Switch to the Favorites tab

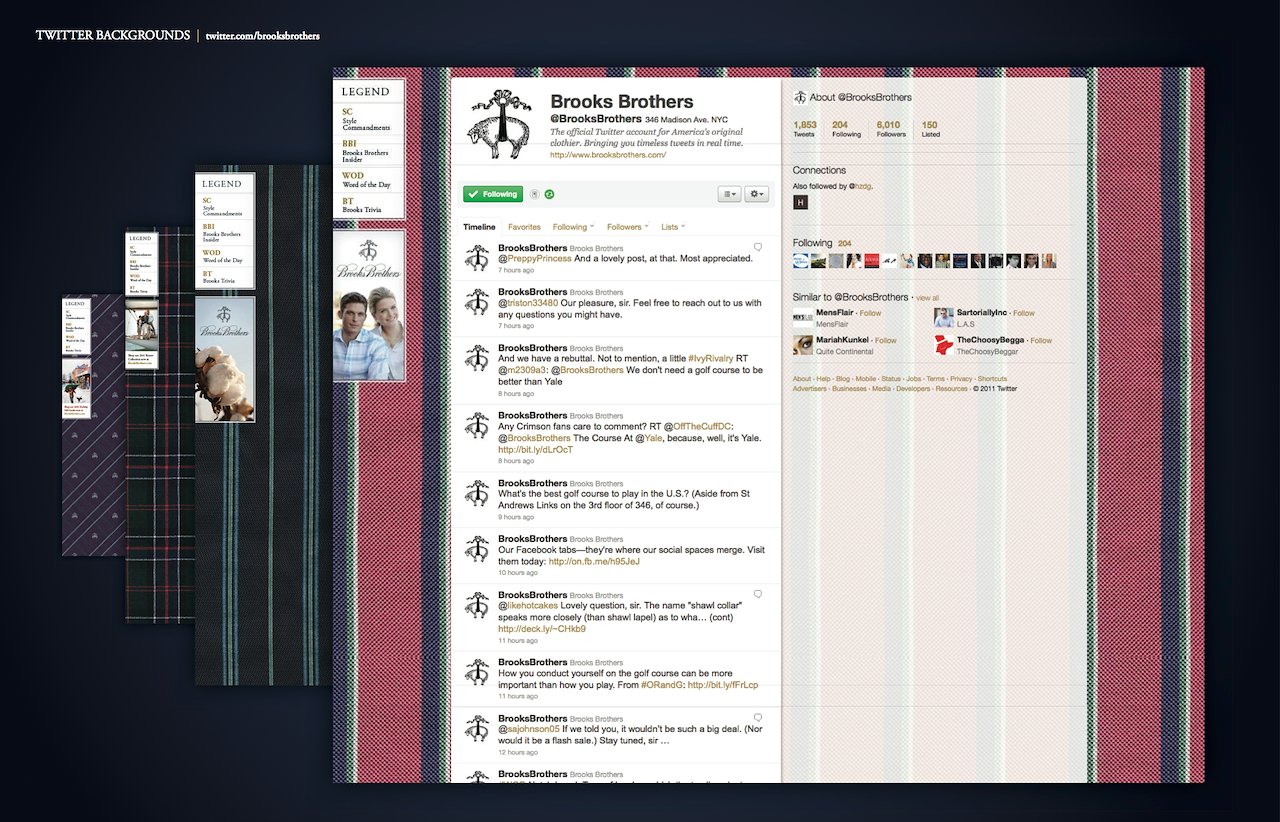click(524, 227)
